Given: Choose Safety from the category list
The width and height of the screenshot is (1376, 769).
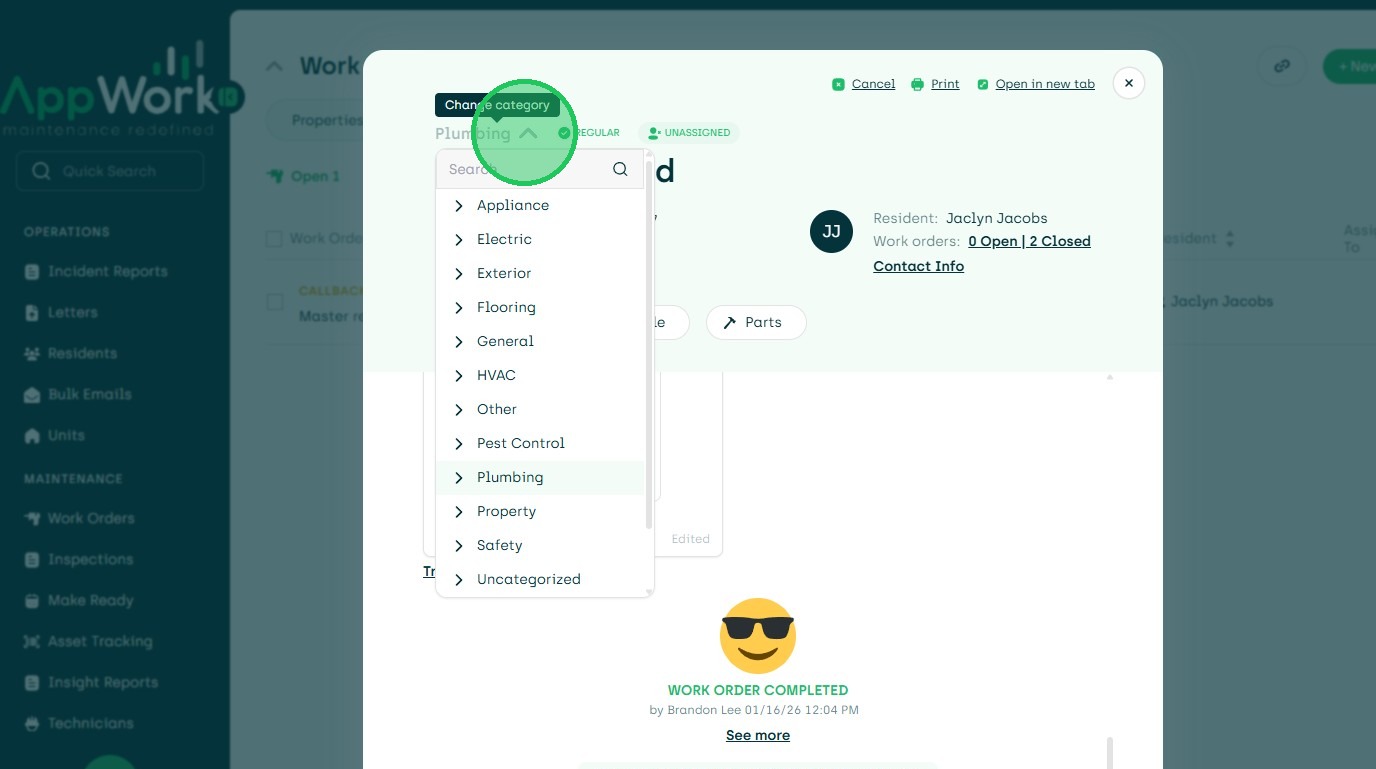Looking at the screenshot, I should click(541, 545).
